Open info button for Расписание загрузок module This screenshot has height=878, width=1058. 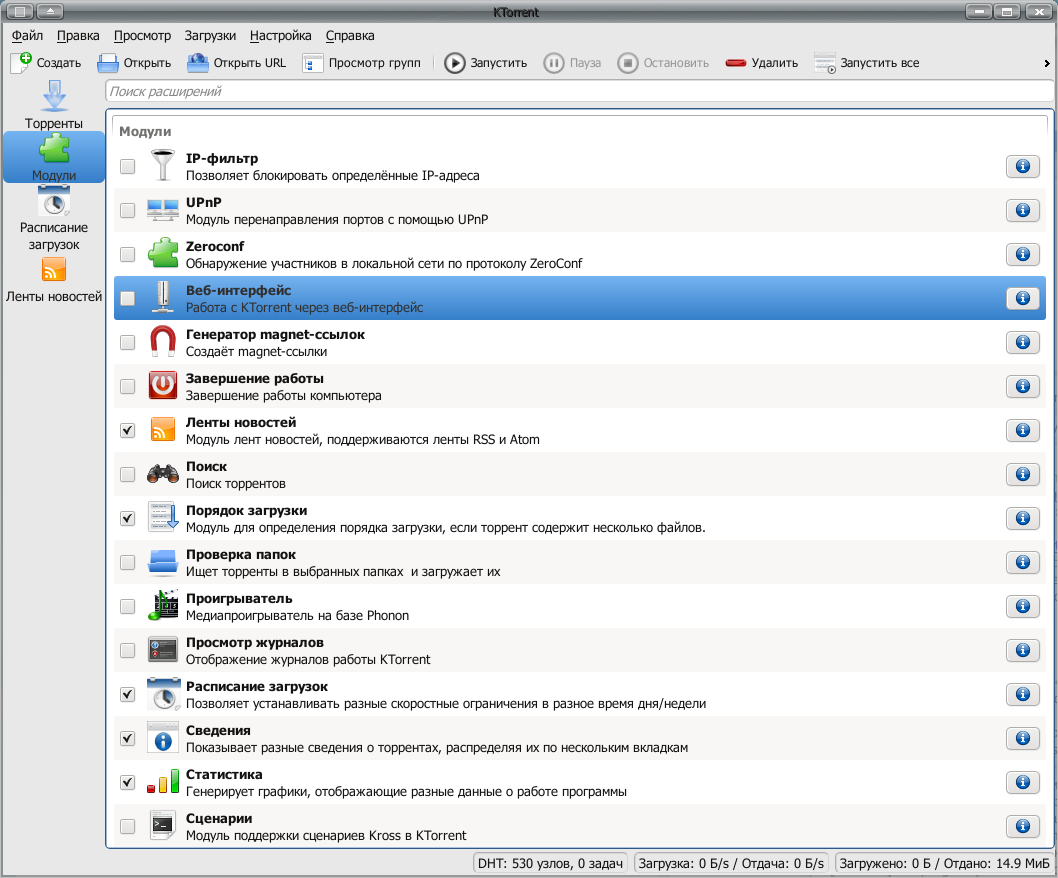1022,694
